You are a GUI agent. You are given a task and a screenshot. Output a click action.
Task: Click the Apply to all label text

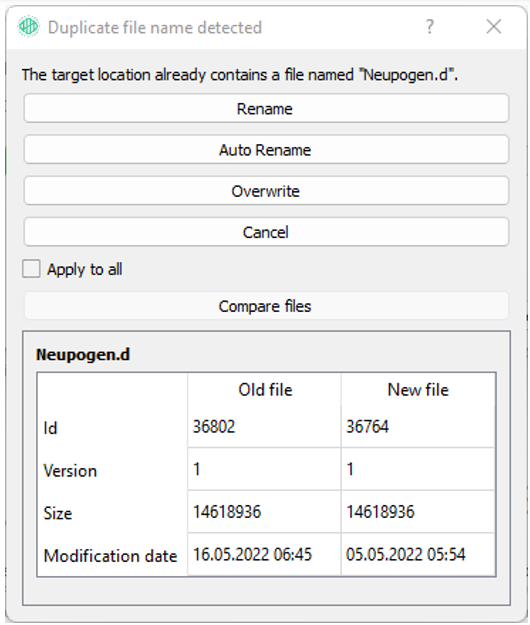(84, 269)
